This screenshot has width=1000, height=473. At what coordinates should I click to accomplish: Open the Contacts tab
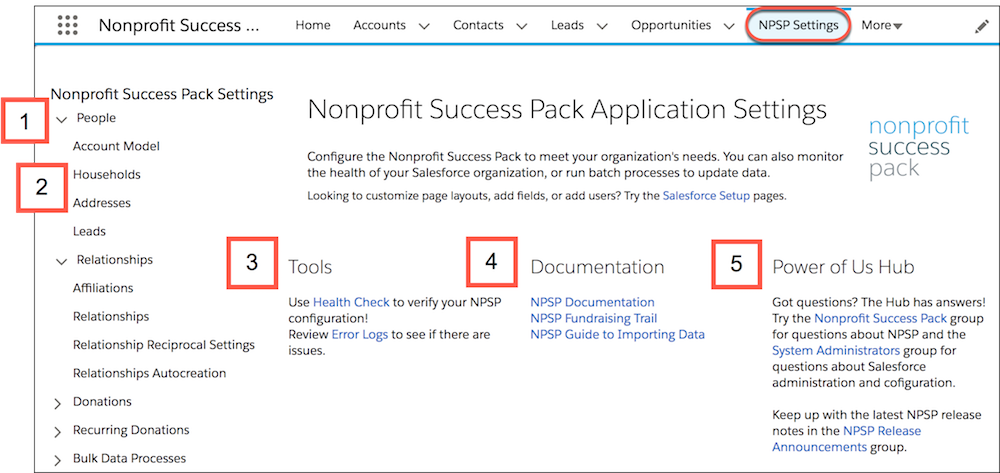pos(478,25)
